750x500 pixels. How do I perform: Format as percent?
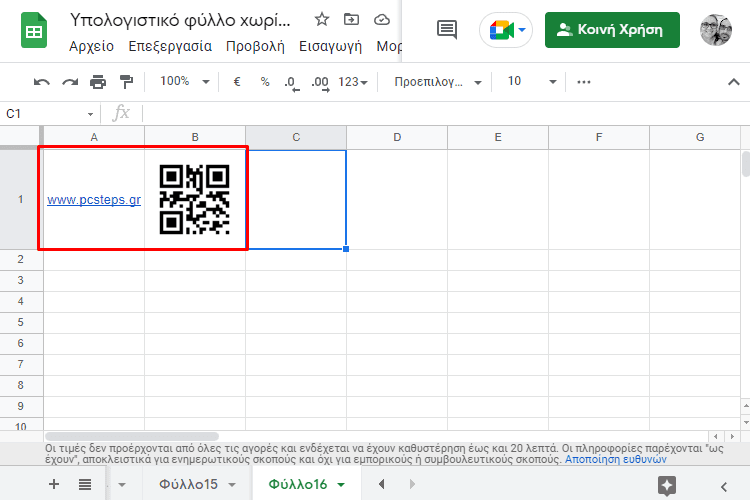[265, 82]
